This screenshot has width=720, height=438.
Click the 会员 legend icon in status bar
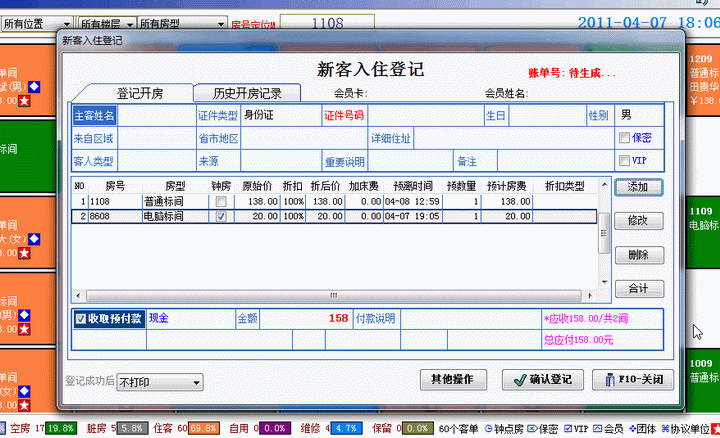(597, 428)
